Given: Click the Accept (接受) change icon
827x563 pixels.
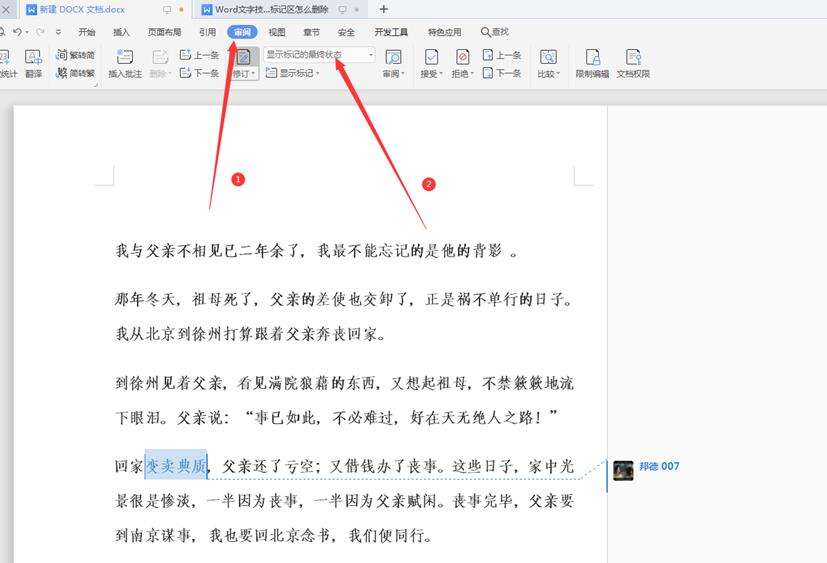Looking at the screenshot, I should pyautogui.click(x=431, y=57).
